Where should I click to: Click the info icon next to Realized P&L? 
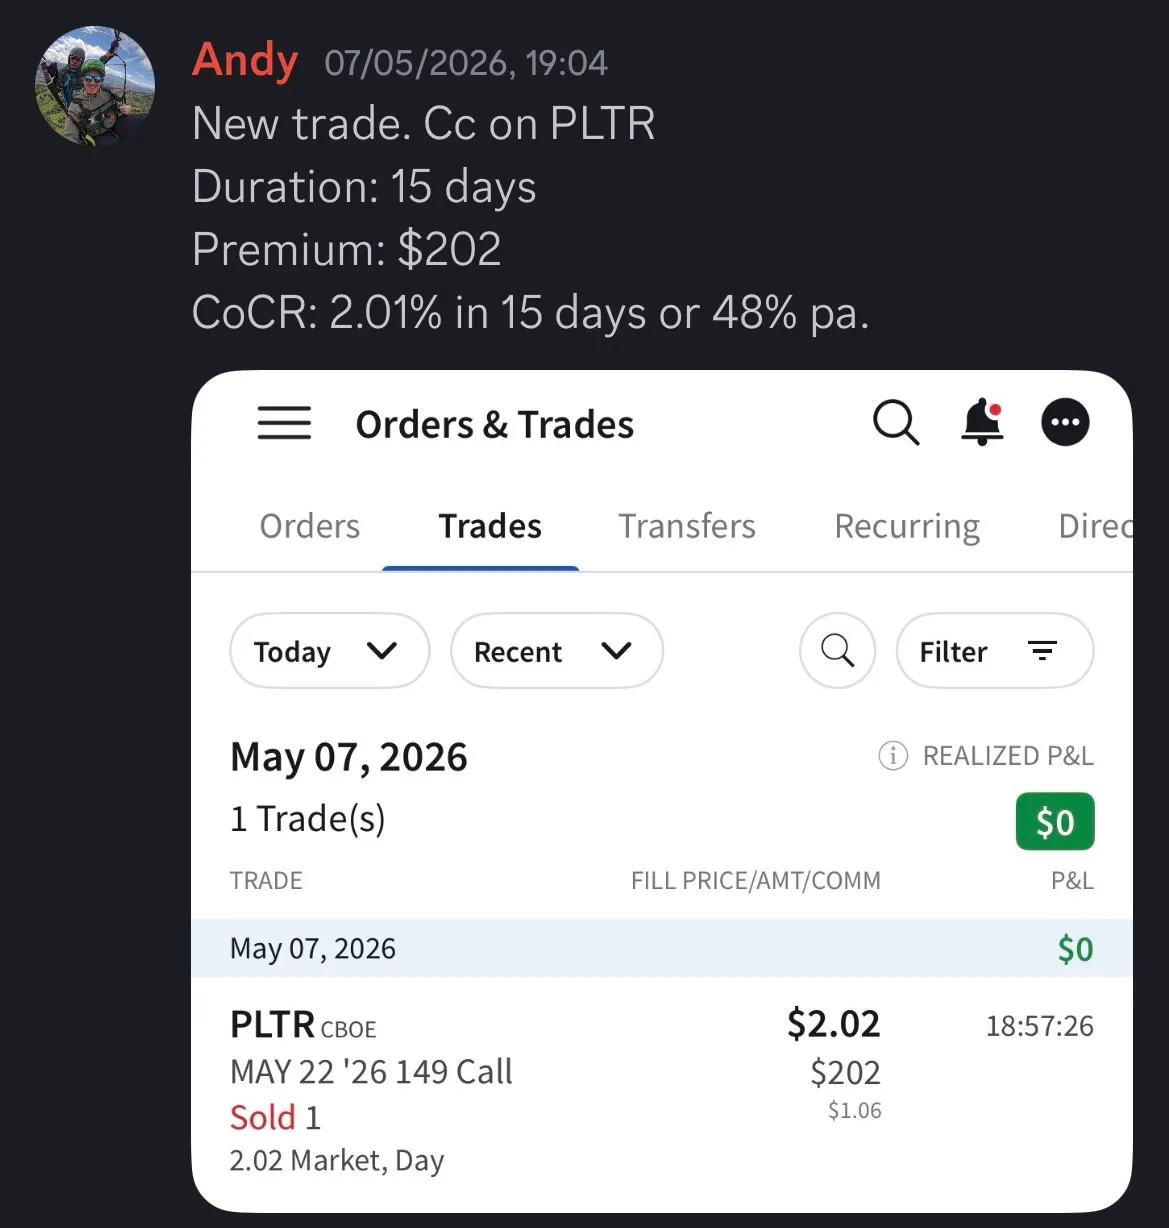[x=892, y=755]
